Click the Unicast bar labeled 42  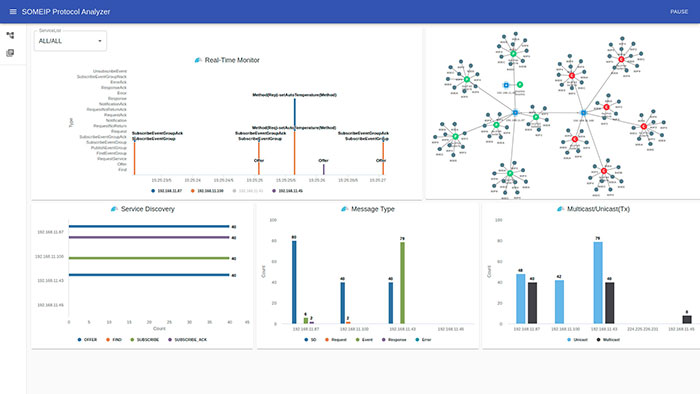coord(559,302)
